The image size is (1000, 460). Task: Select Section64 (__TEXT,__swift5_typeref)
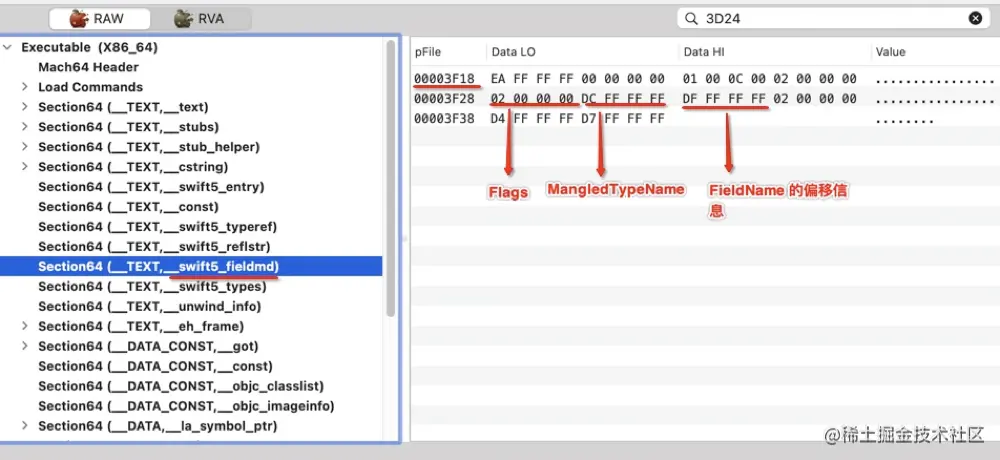(x=158, y=226)
